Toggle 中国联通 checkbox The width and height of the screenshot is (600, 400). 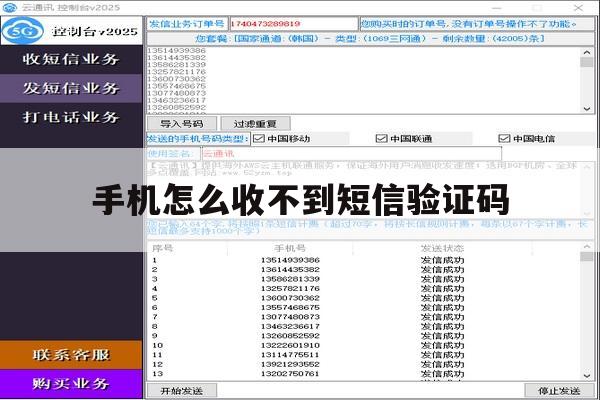[382, 139]
